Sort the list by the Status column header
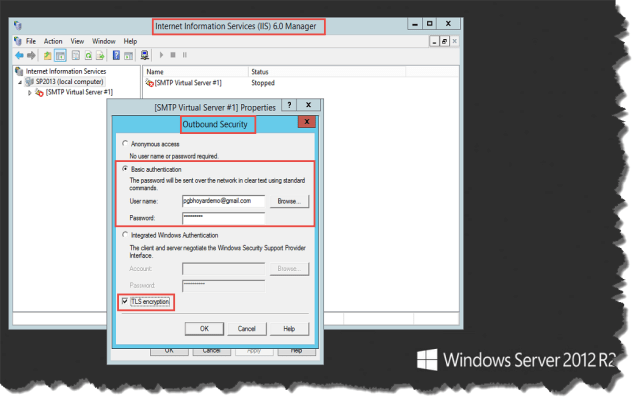640x405 pixels. 260,72
